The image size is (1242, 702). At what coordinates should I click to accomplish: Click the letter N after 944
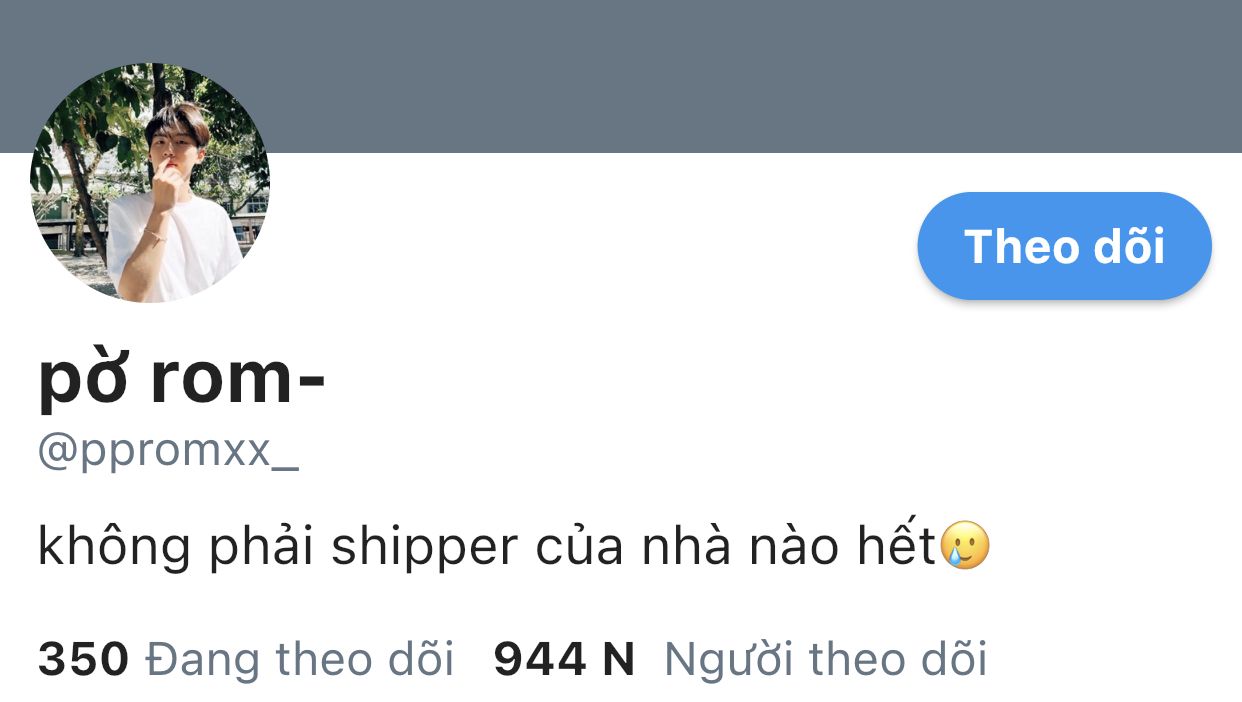[619, 660]
